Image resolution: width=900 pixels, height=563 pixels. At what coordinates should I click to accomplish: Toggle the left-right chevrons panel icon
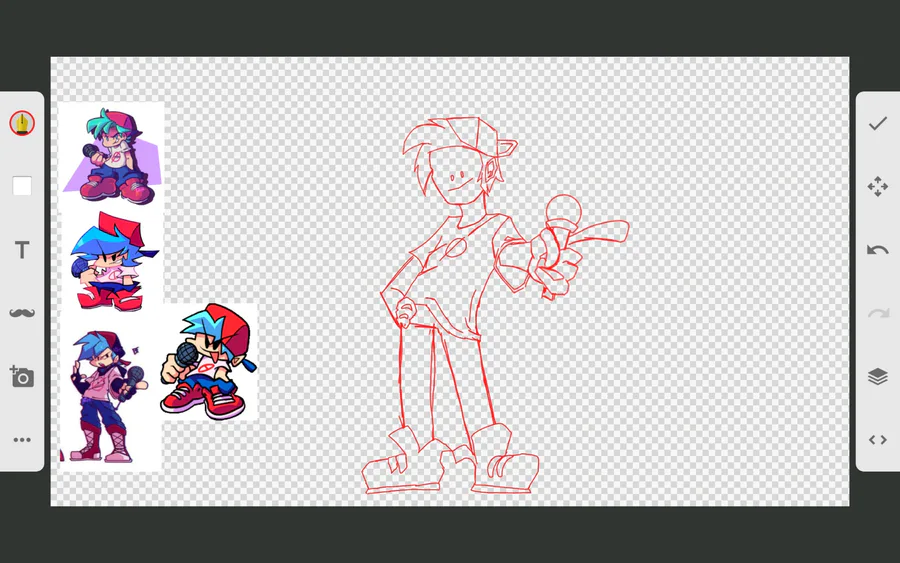[878, 440]
